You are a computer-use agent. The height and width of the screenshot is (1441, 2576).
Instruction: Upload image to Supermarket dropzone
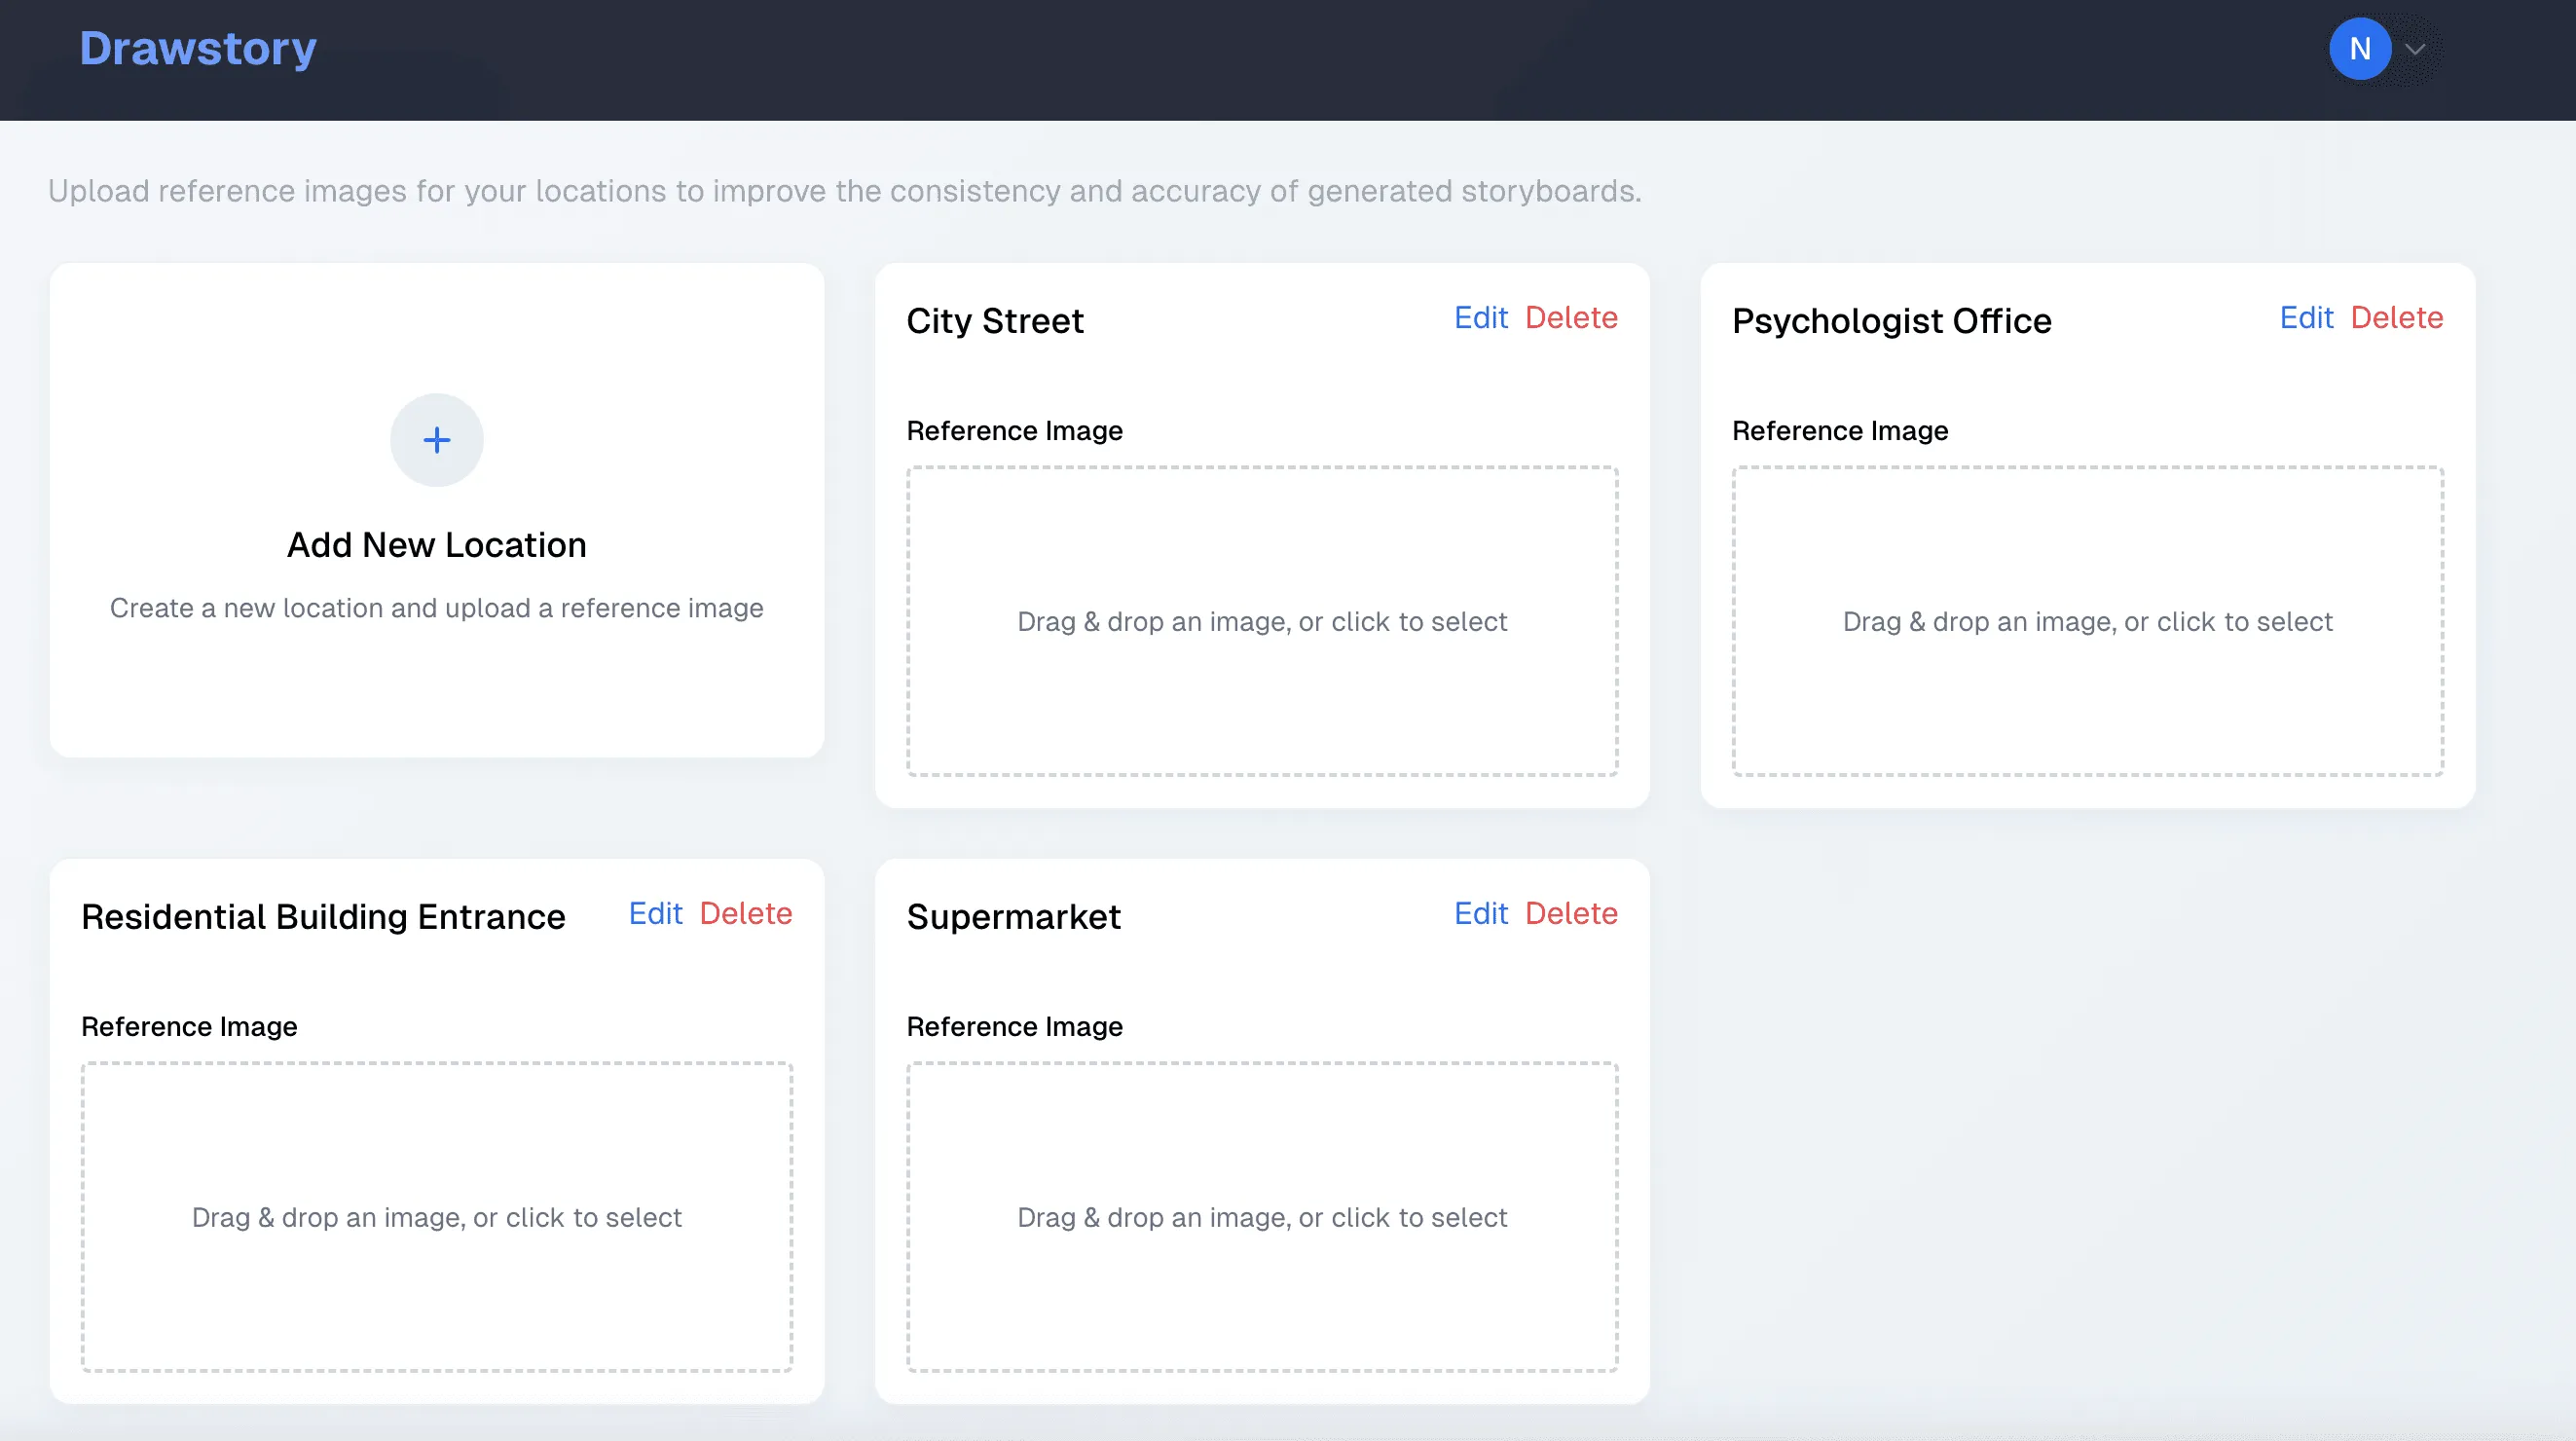tap(1262, 1217)
